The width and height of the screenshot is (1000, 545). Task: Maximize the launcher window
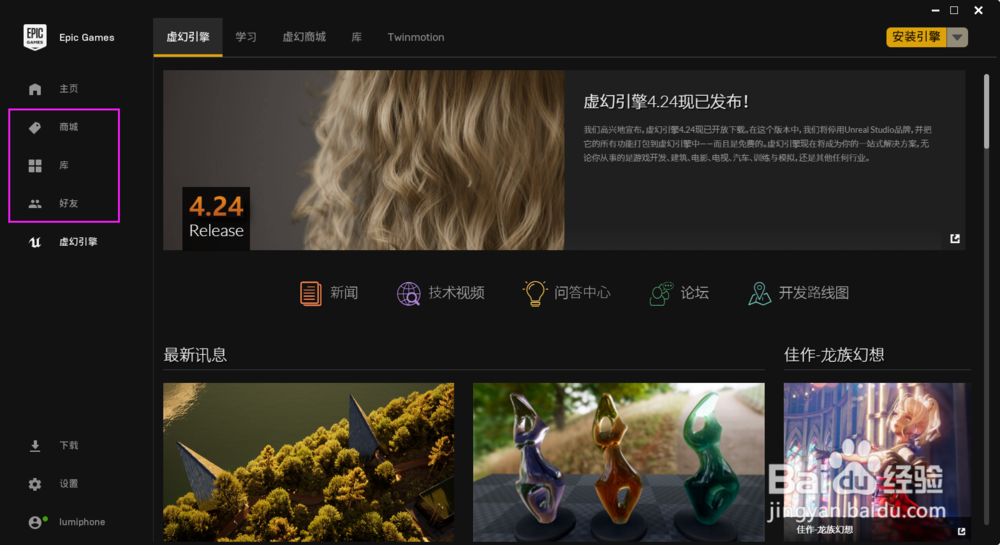point(954,10)
